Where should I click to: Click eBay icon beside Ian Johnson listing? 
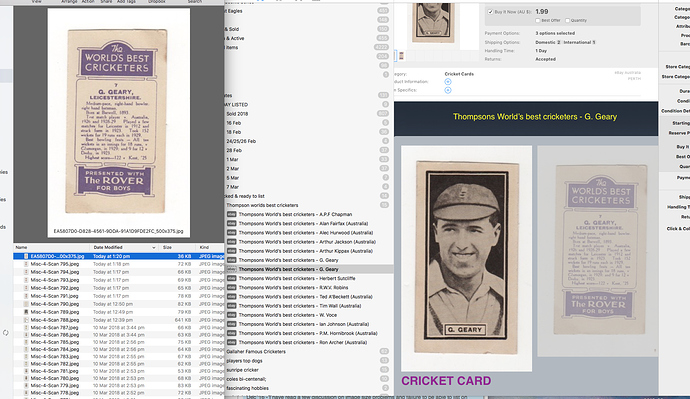[x=231, y=324]
